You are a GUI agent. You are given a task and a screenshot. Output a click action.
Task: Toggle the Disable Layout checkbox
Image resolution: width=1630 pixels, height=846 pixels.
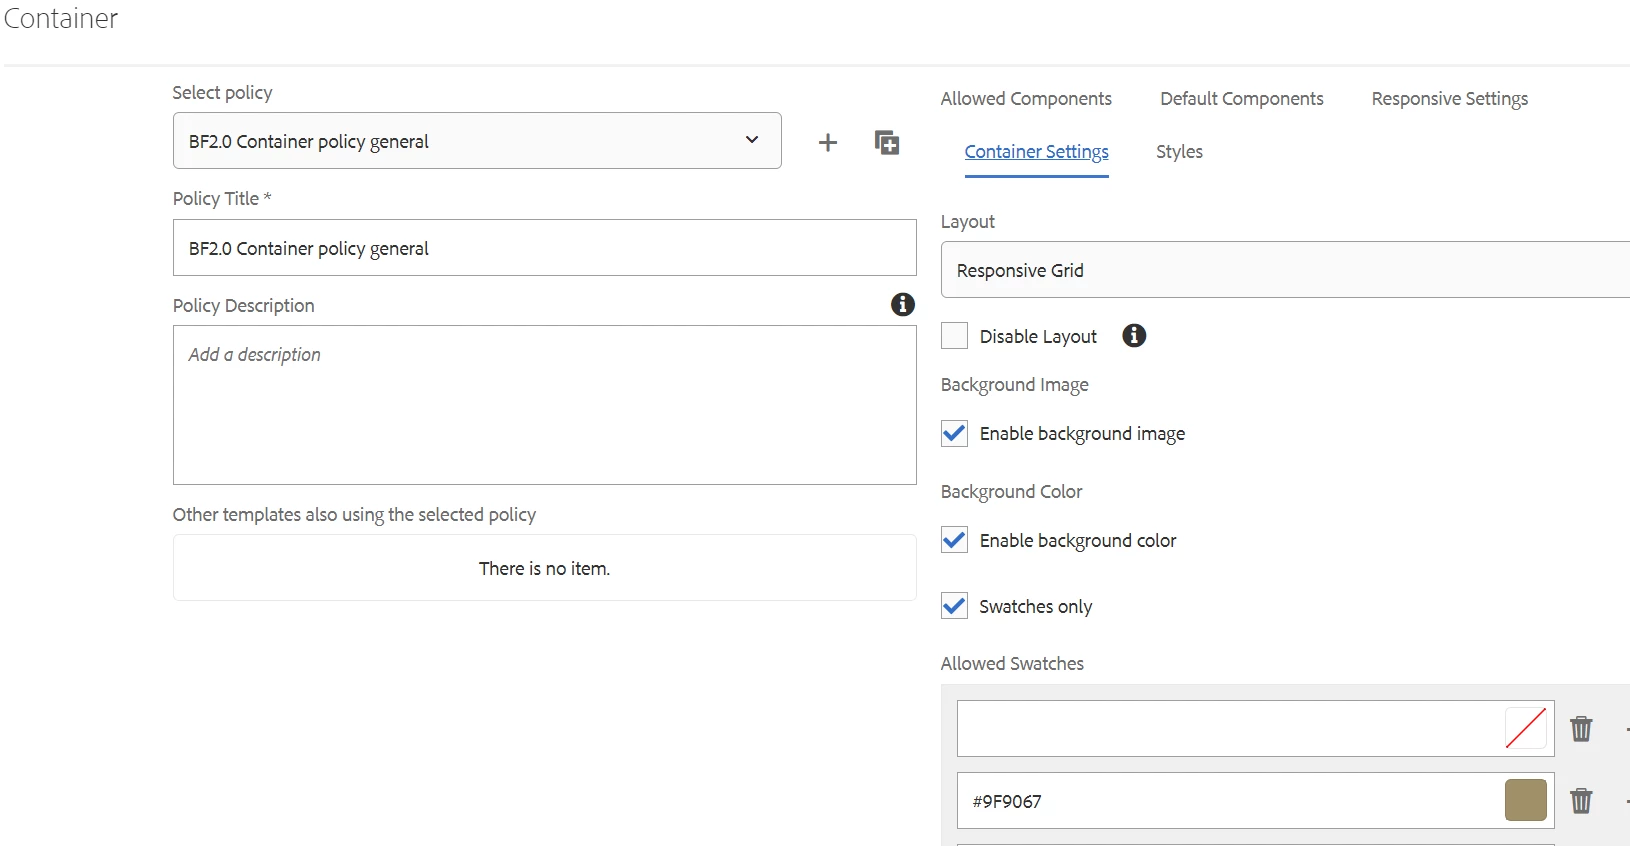955,336
